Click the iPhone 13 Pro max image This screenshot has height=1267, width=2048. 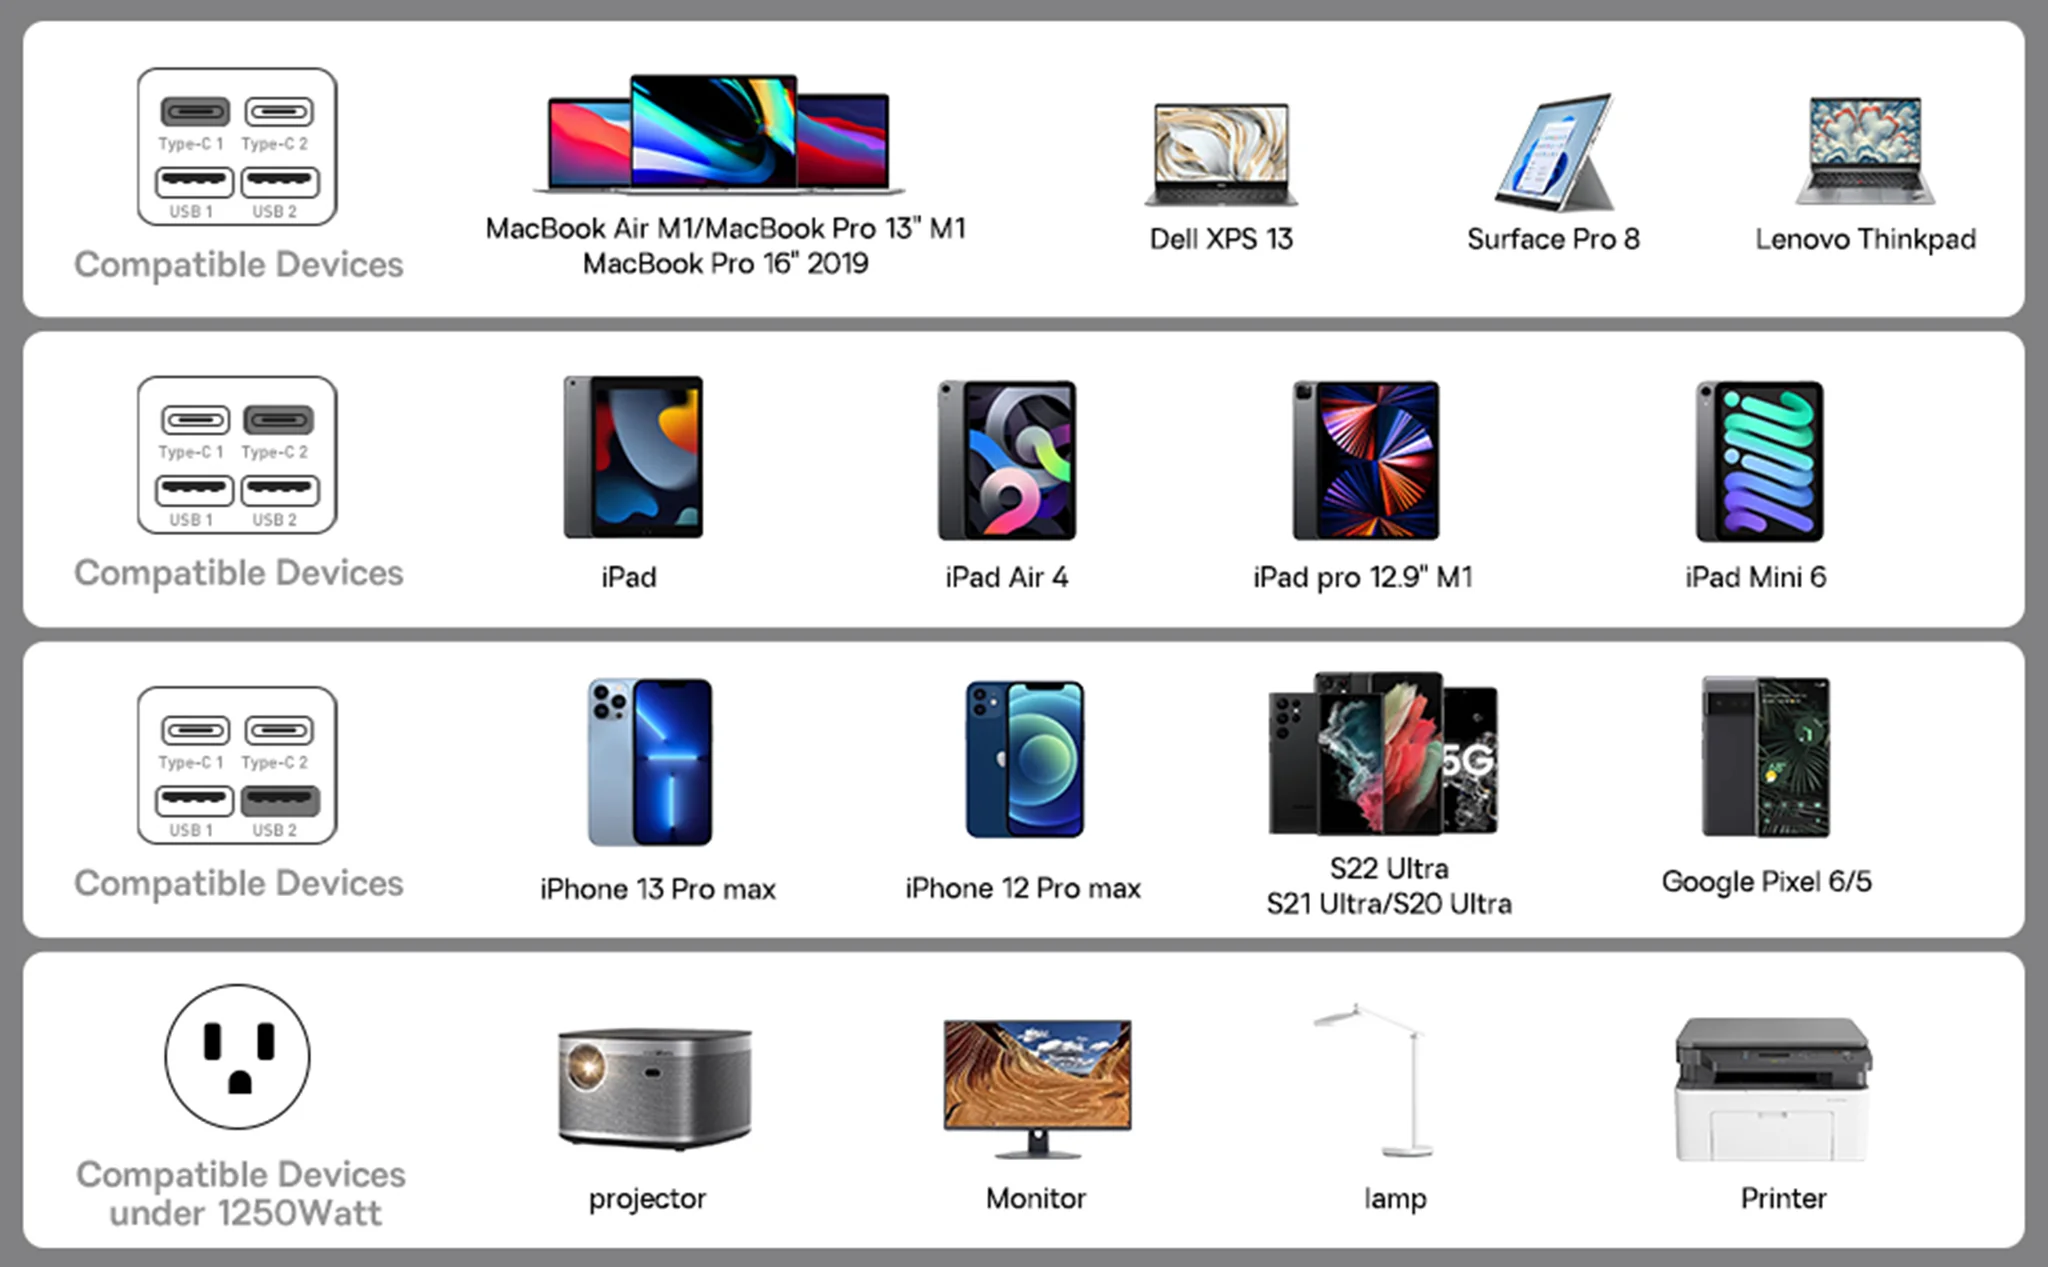(x=650, y=762)
